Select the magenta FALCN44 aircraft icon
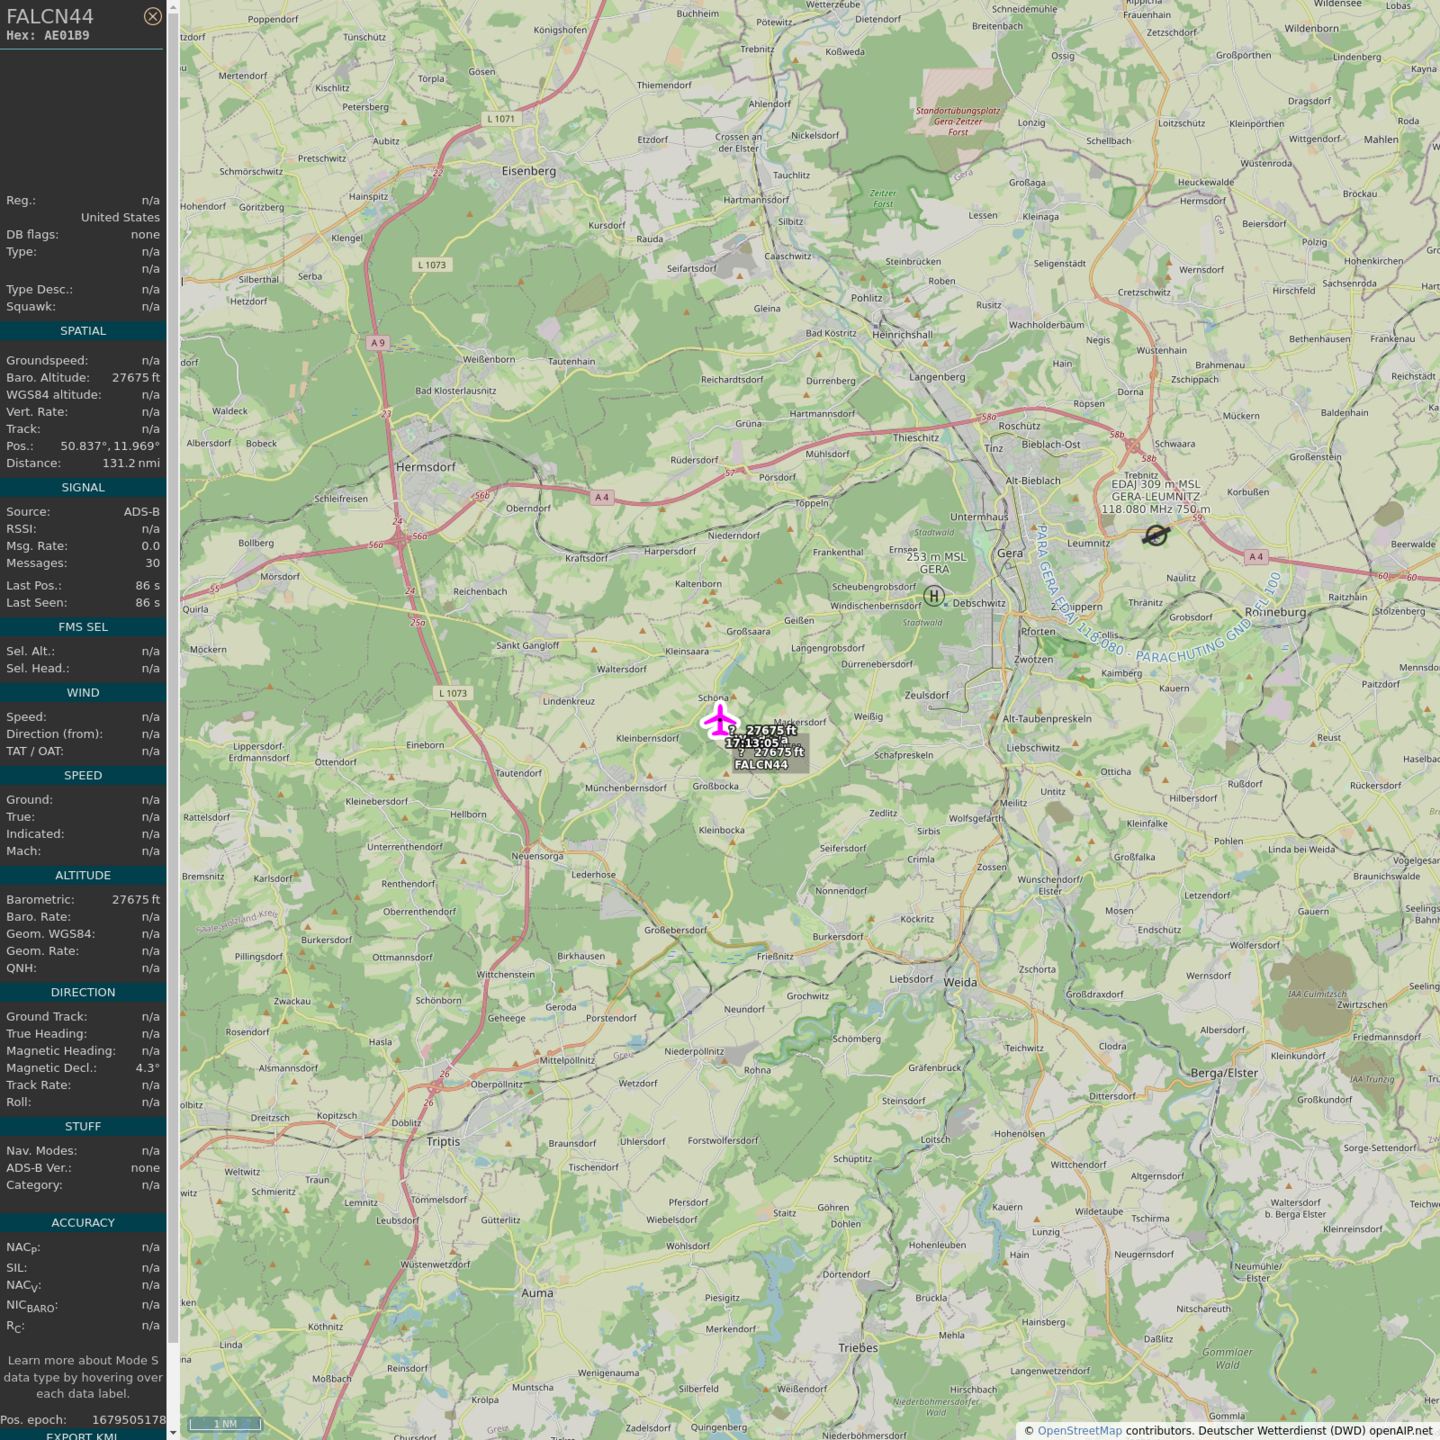 pos(719,720)
